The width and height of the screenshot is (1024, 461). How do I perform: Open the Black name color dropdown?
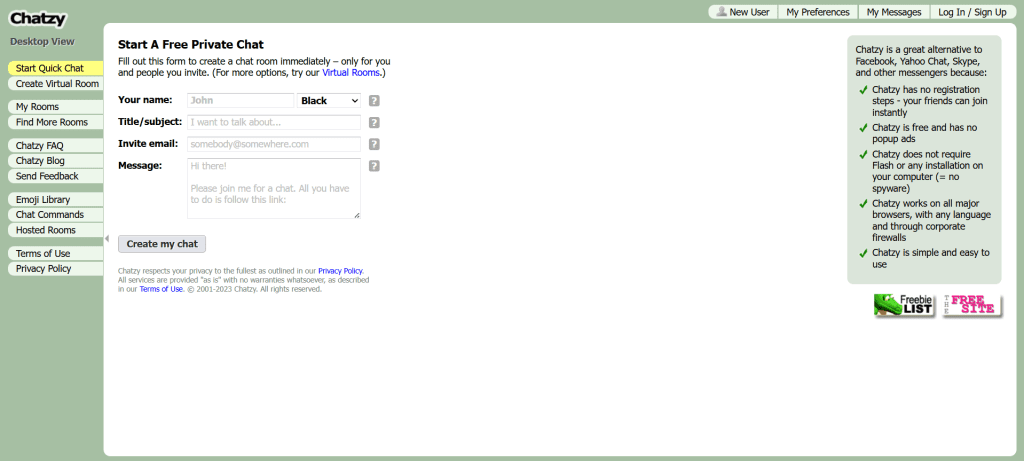click(x=329, y=101)
